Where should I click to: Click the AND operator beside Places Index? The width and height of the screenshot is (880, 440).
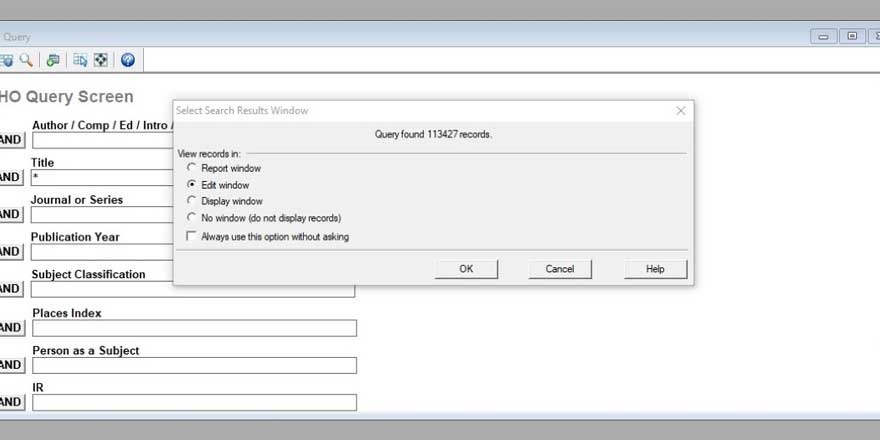[x=10, y=328]
